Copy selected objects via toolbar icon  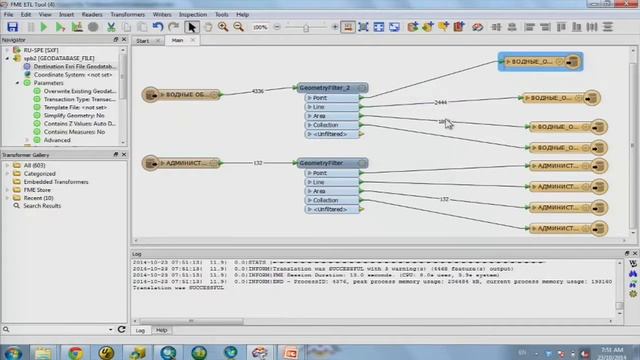coord(127,27)
